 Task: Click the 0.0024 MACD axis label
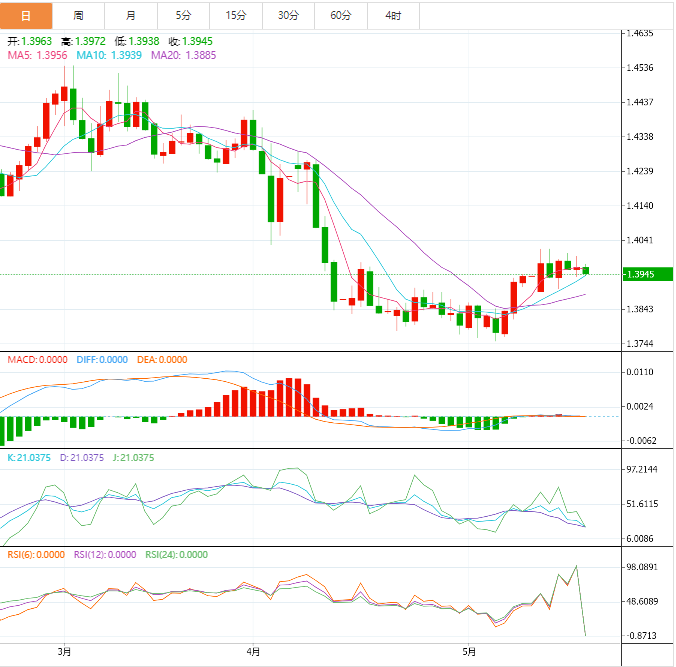click(x=640, y=406)
